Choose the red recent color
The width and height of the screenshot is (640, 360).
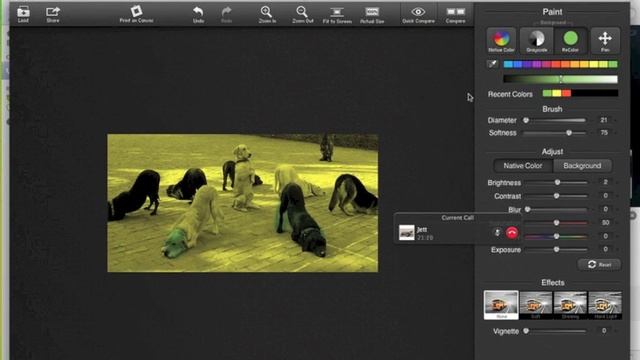pos(567,93)
